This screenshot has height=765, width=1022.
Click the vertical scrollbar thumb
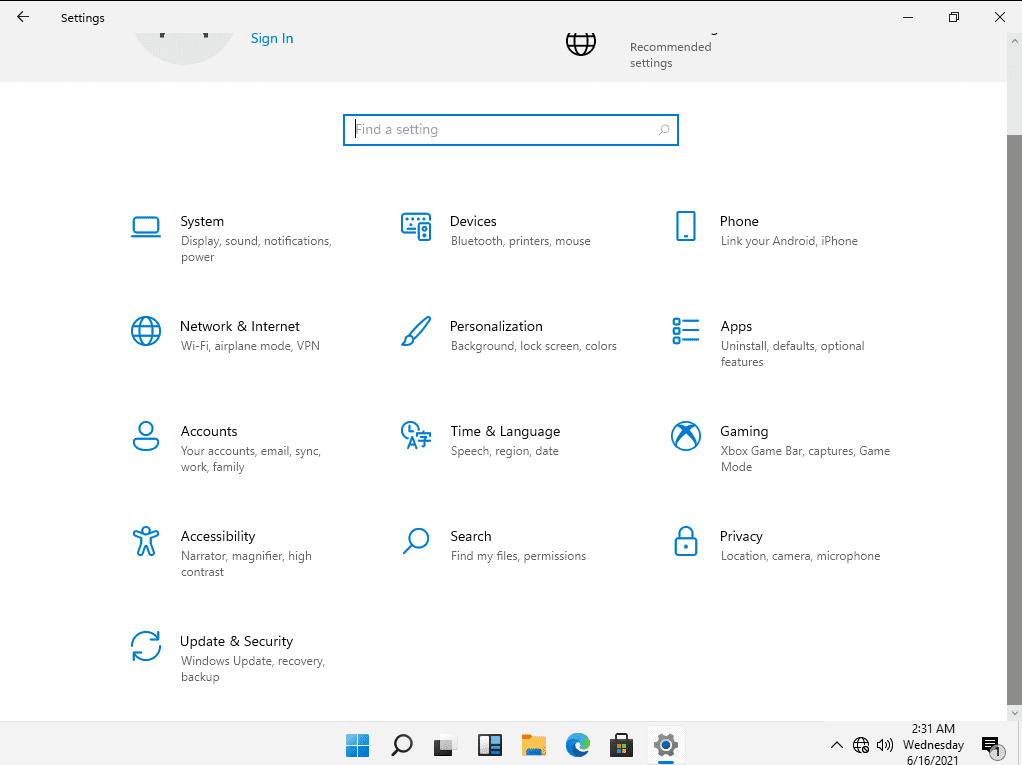[1014, 420]
